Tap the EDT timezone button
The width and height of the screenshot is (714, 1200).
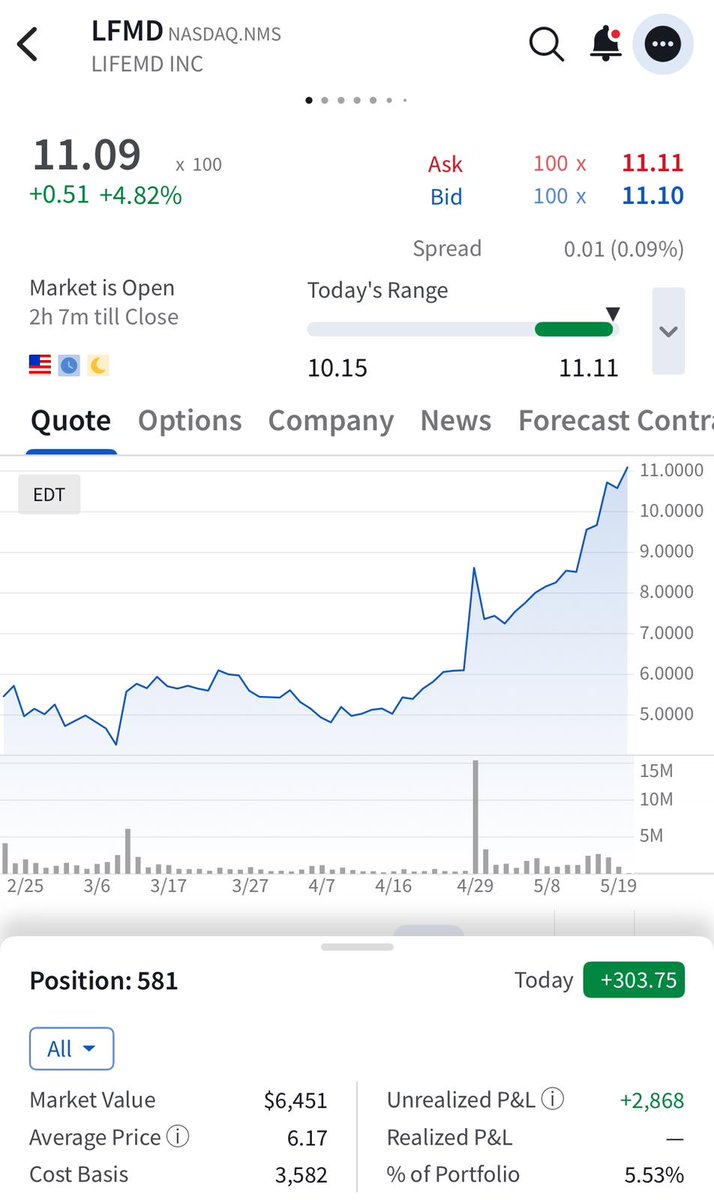click(49, 495)
